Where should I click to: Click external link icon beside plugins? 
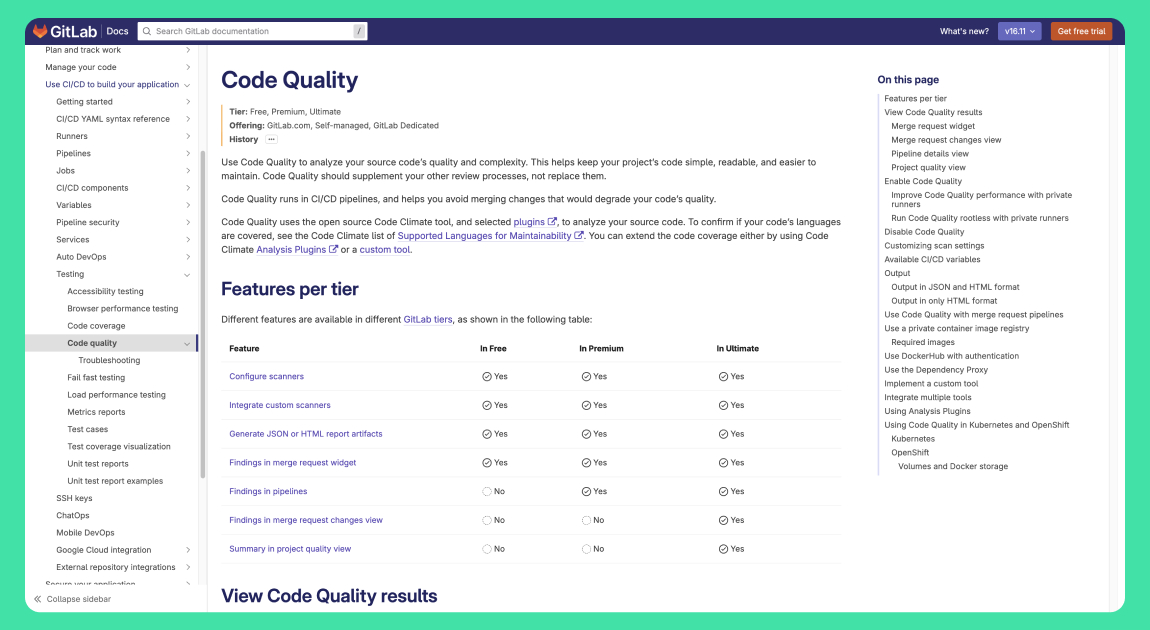[552, 222]
